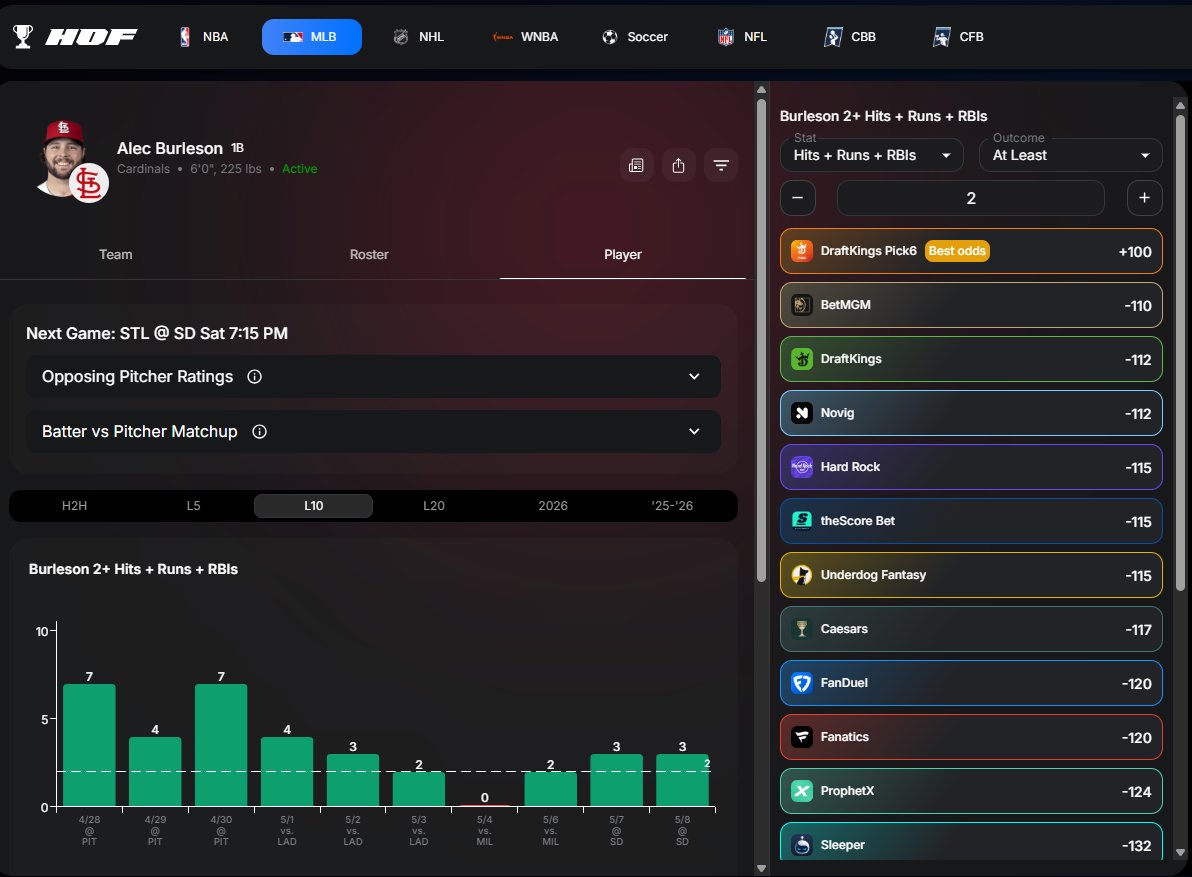
Task: Click the 5/8 @ SD bar in chart
Action: (683, 780)
